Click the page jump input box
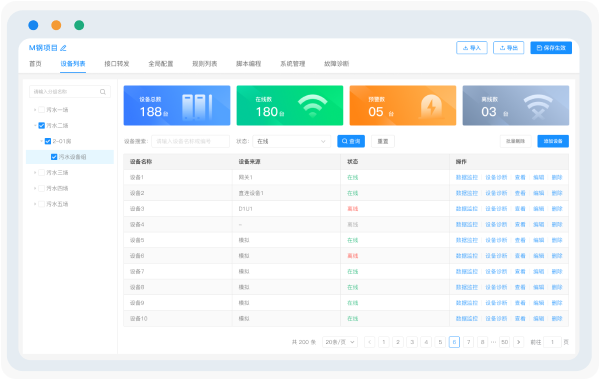 552,342
